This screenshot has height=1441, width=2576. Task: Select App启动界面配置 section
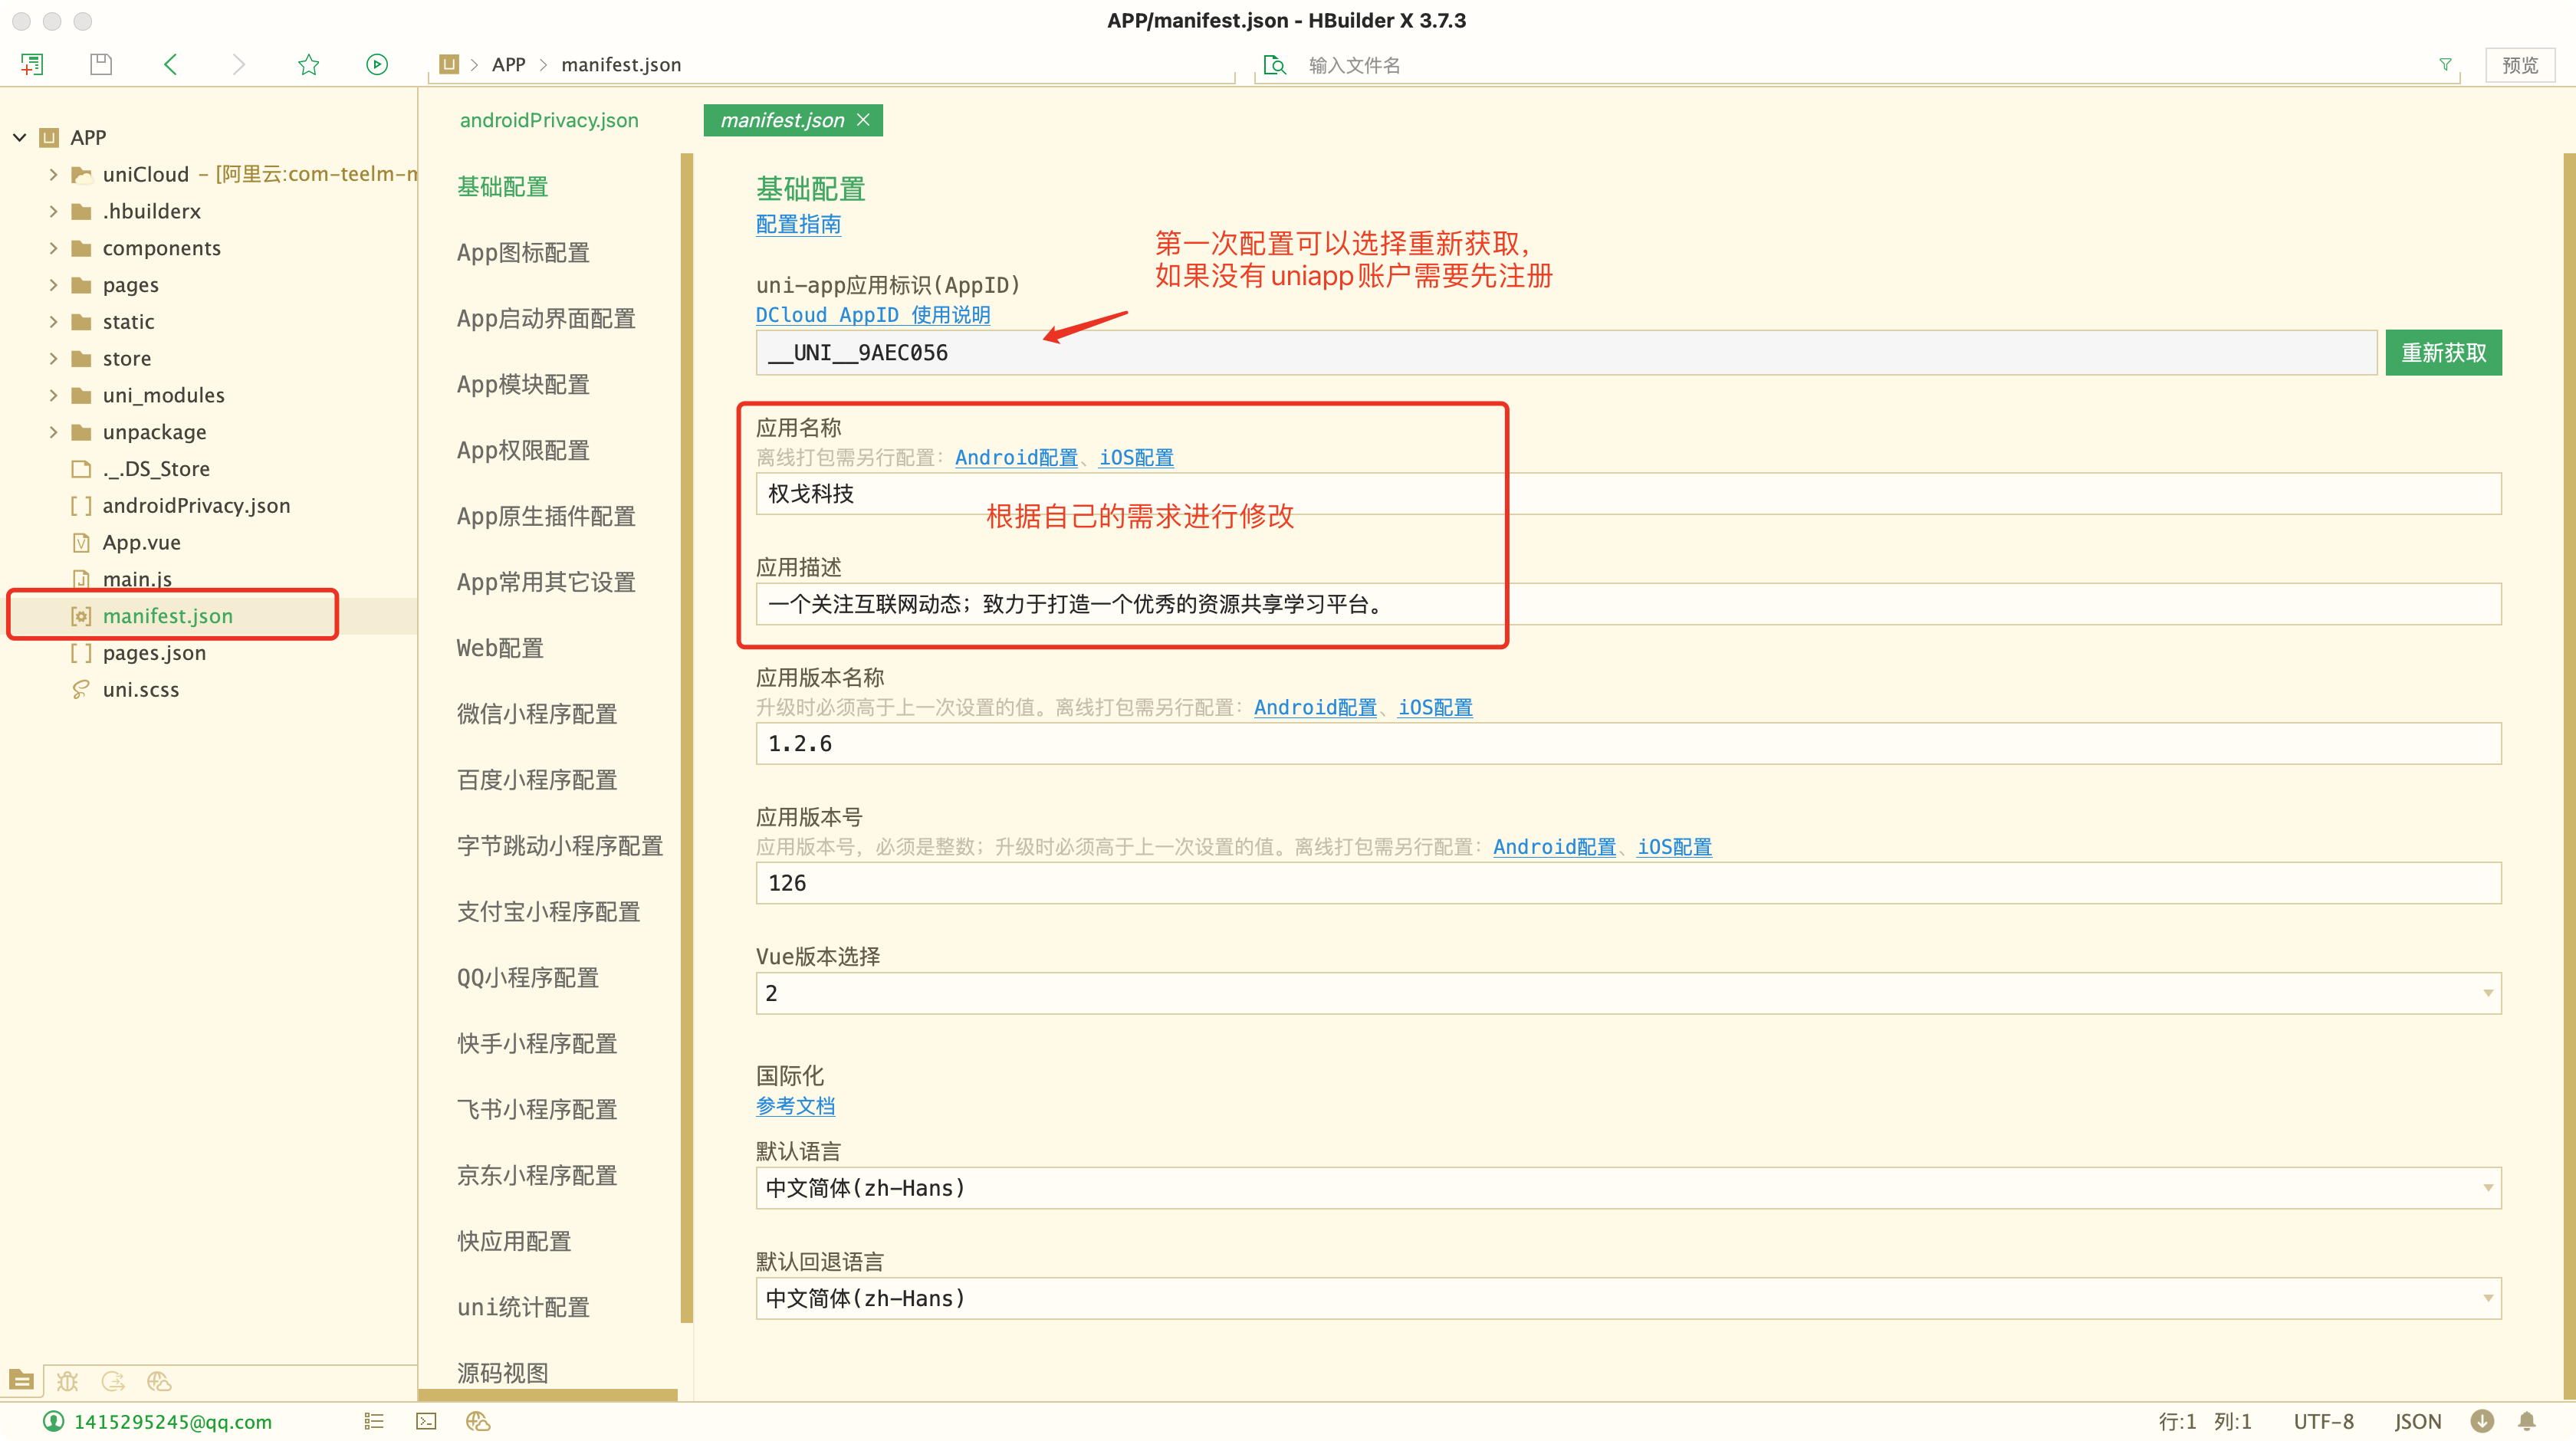tap(546, 319)
